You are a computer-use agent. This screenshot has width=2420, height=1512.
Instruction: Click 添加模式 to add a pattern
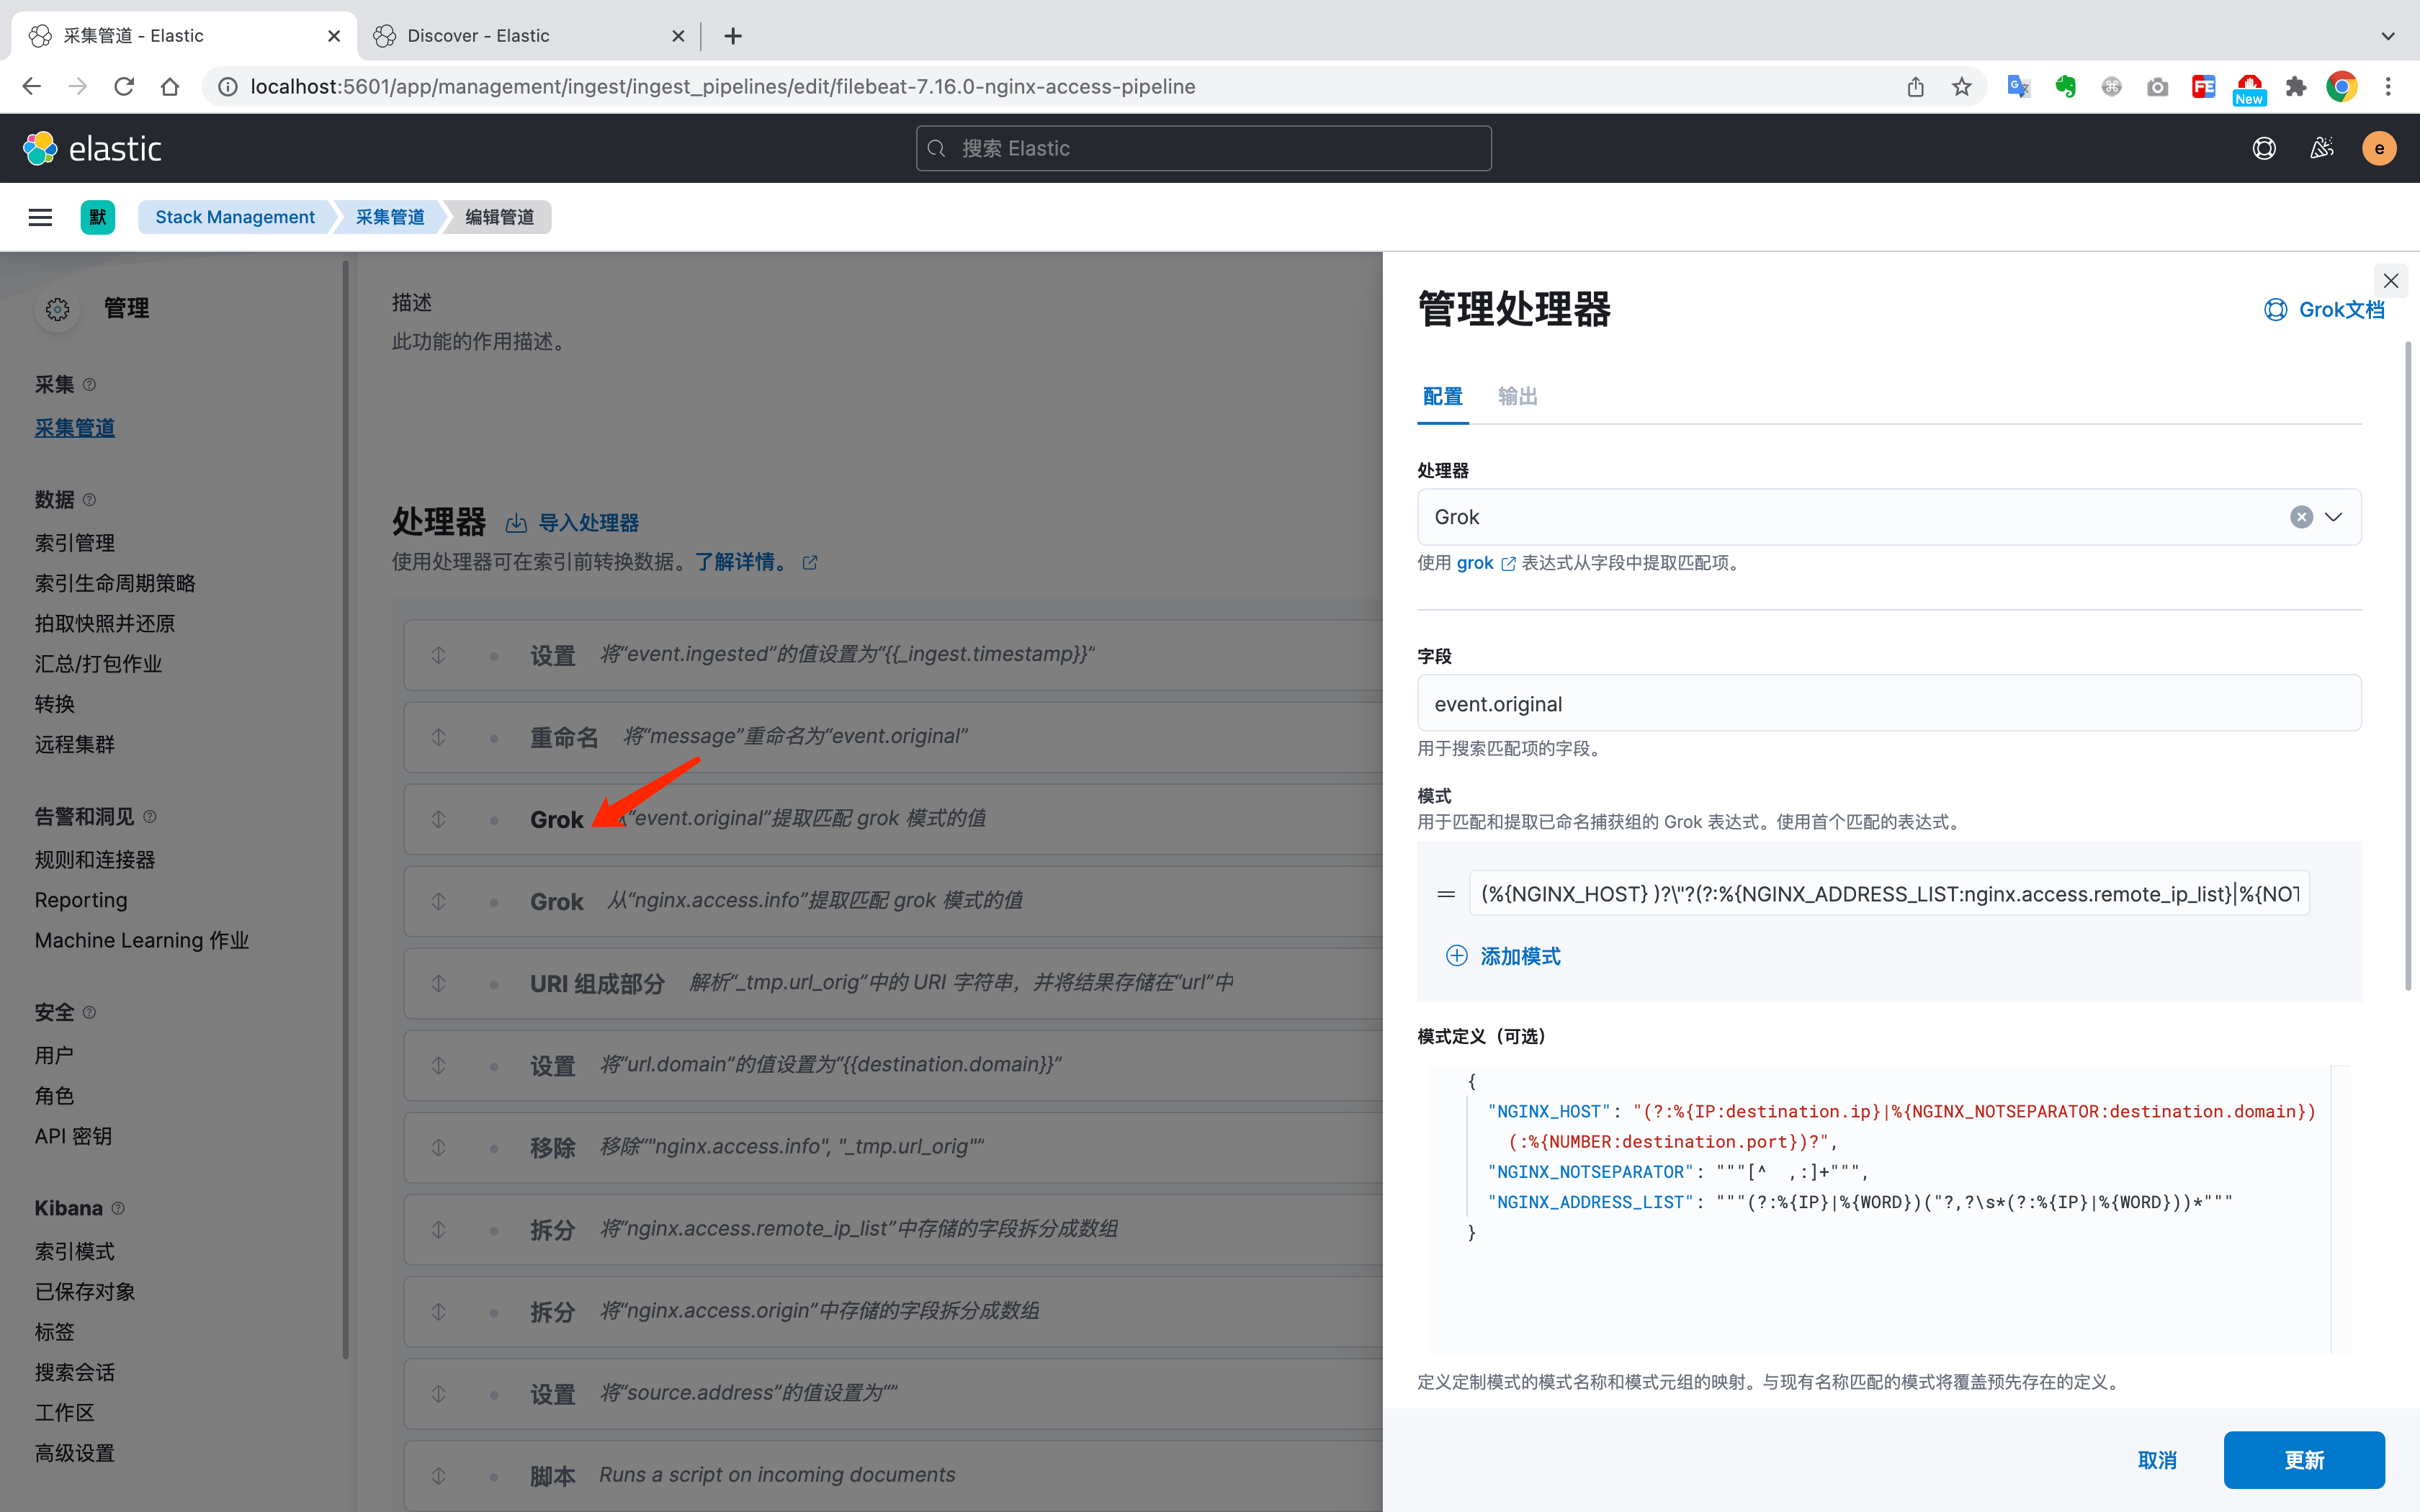point(1503,956)
